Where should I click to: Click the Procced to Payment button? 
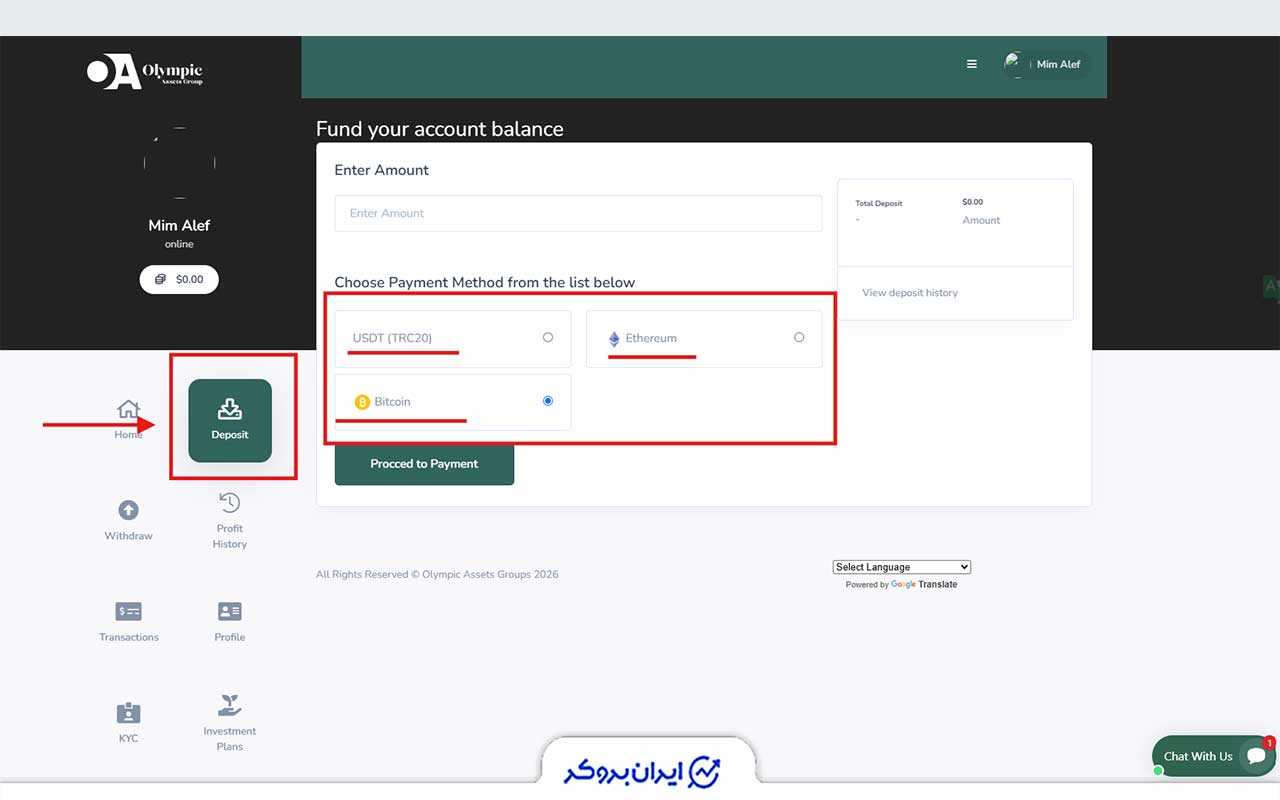(x=424, y=464)
